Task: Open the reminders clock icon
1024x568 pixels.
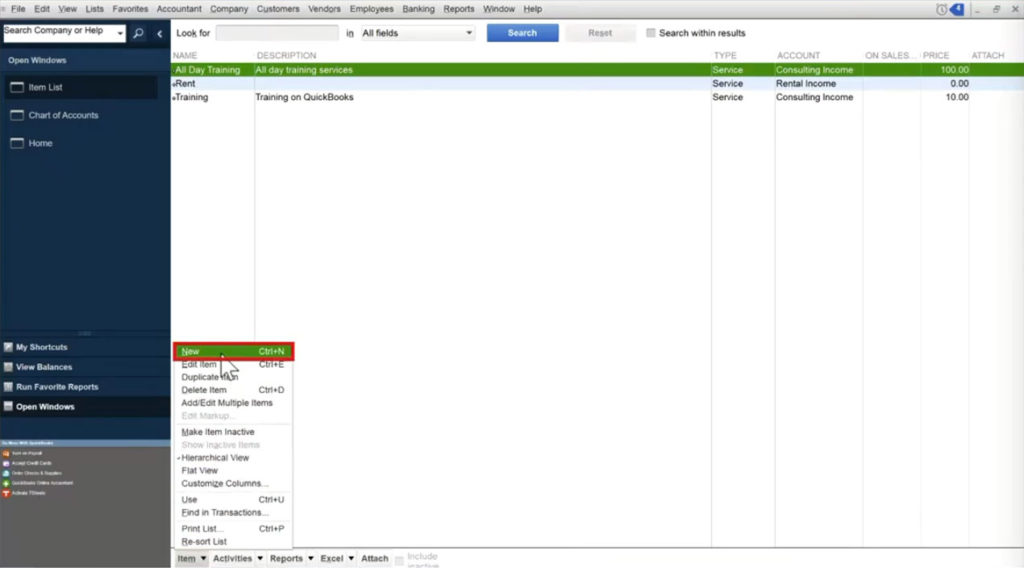Action: pyautogui.click(x=941, y=9)
